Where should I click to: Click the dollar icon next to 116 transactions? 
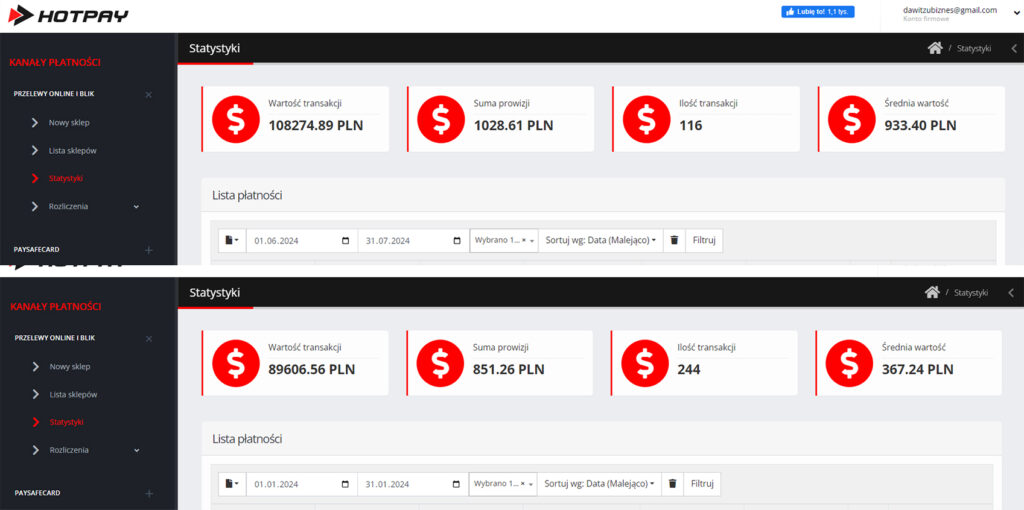[x=646, y=119]
